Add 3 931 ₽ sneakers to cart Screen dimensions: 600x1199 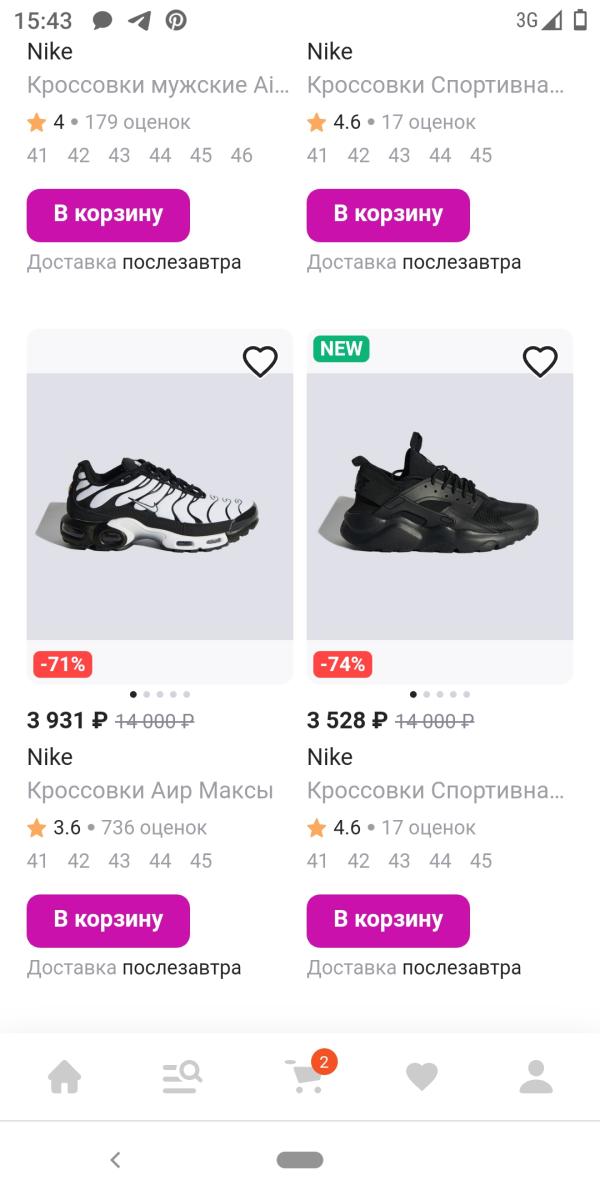tap(108, 920)
